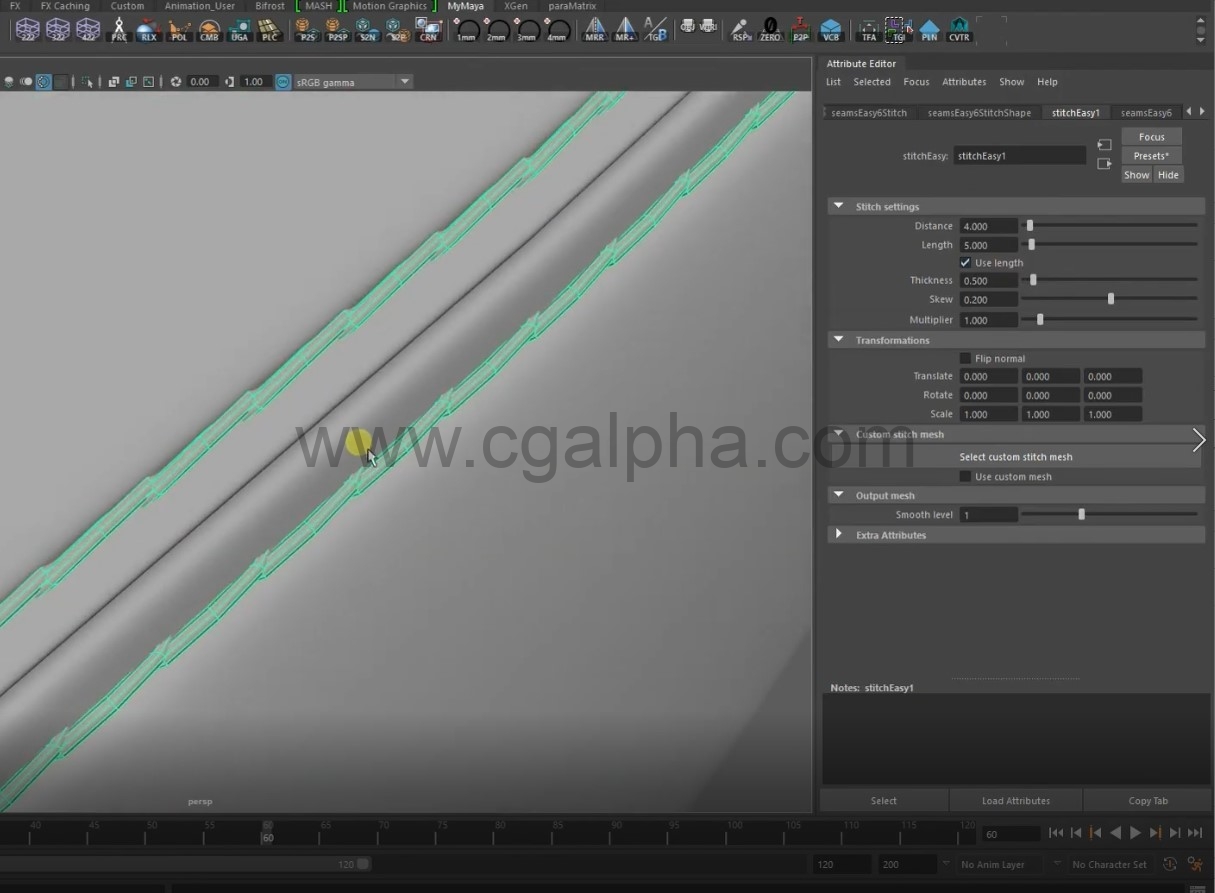Check the Use custom mesh option
The width and height of the screenshot is (1215, 893).
[965, 477]
